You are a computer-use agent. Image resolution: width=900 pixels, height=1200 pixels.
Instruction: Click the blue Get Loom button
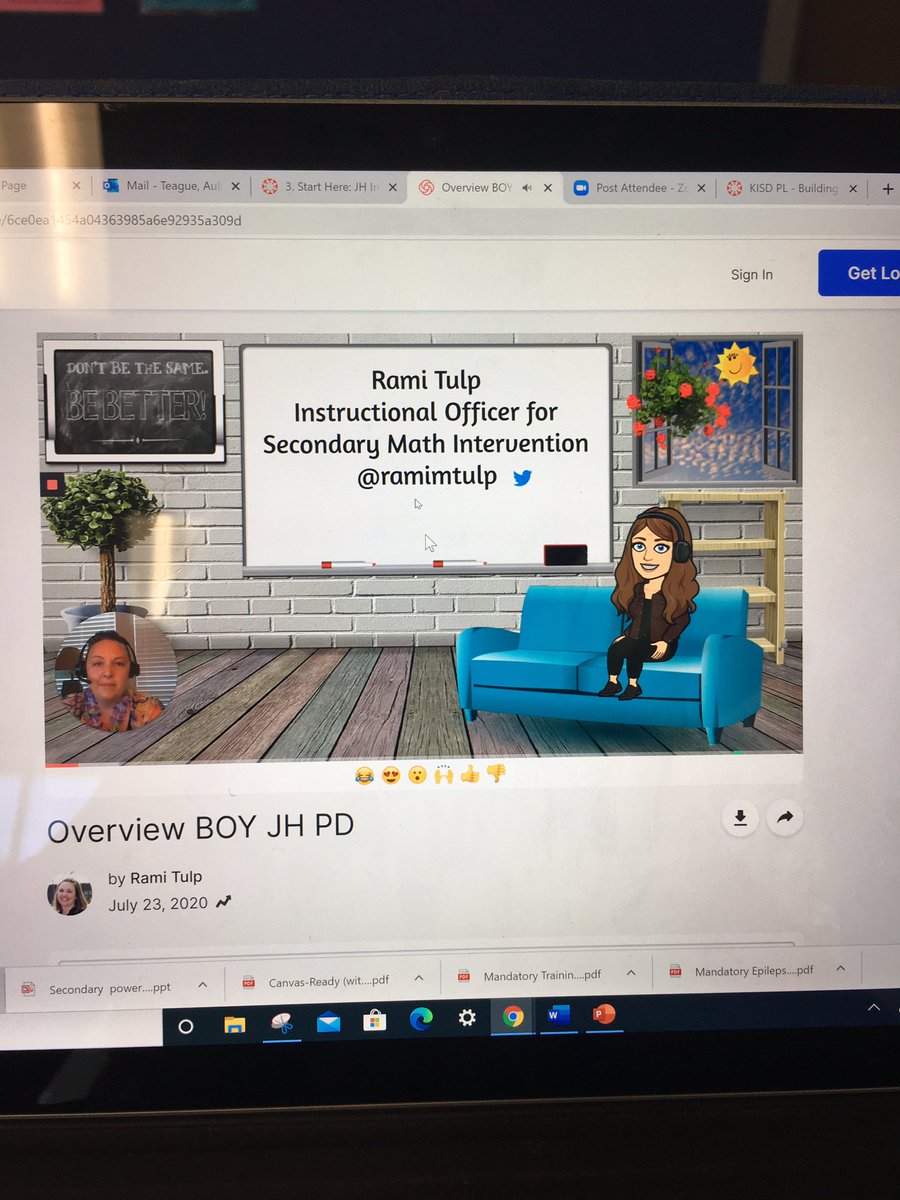click(x=860, y=273)
